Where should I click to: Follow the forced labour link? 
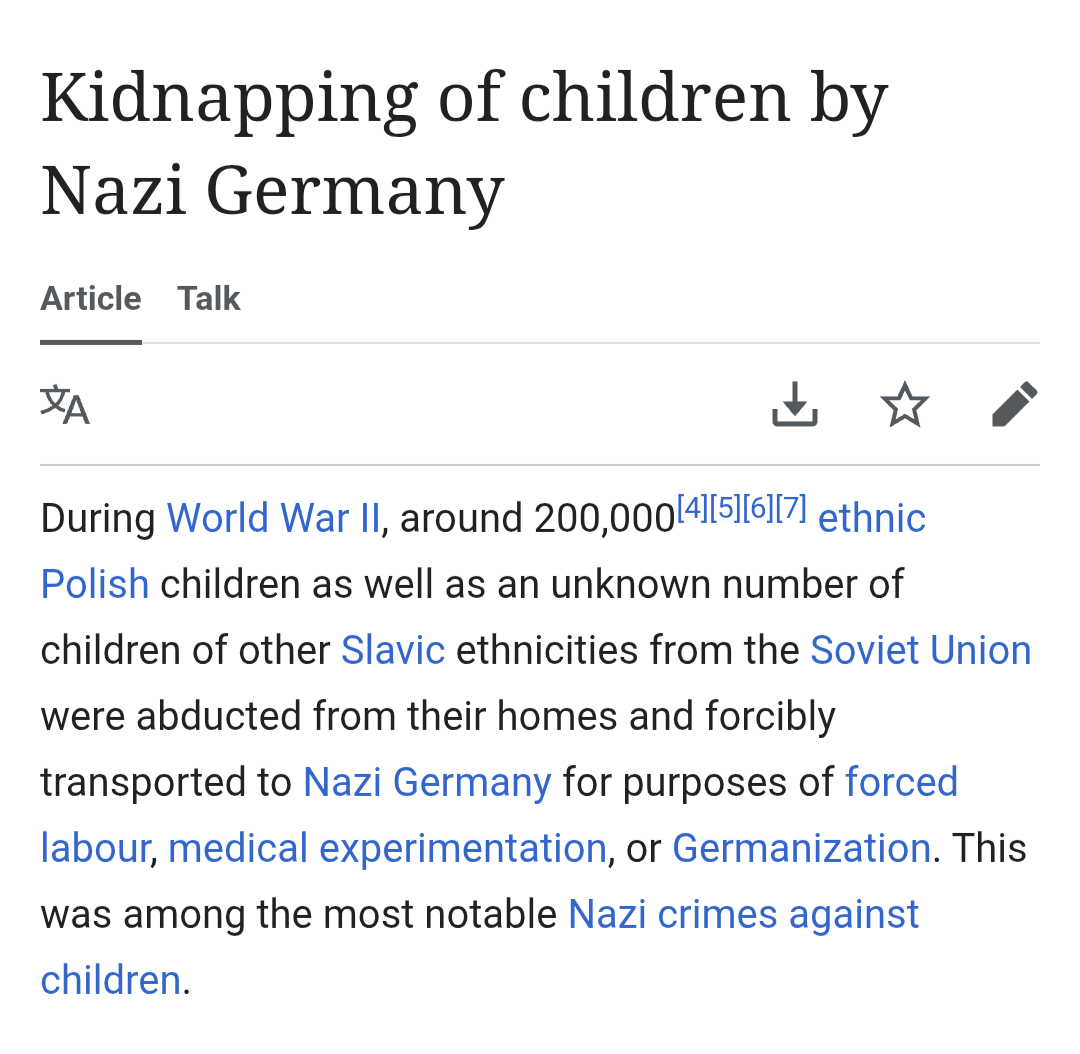901,782
